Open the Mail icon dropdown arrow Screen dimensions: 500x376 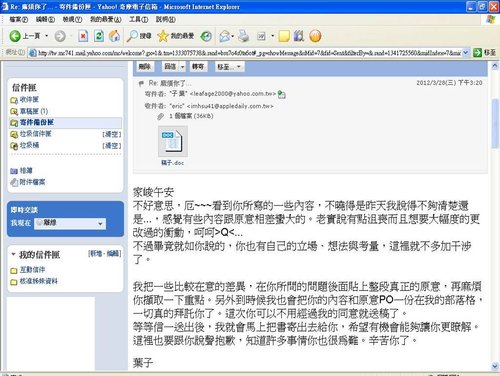click(x=233, y=36)
